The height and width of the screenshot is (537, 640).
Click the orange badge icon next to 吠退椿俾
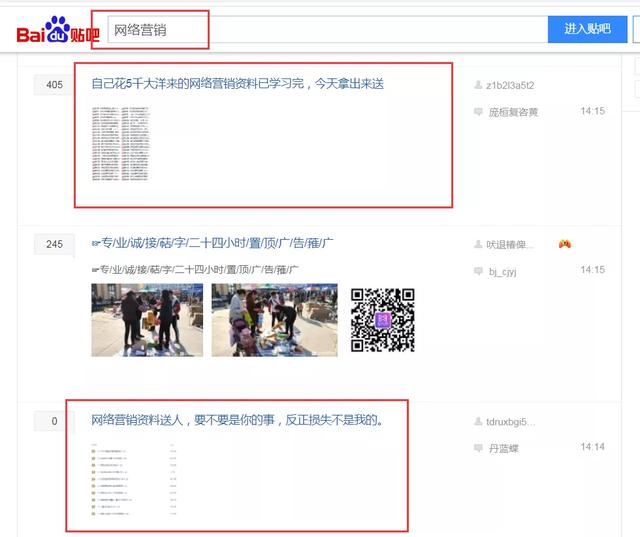tap(565, 244)
